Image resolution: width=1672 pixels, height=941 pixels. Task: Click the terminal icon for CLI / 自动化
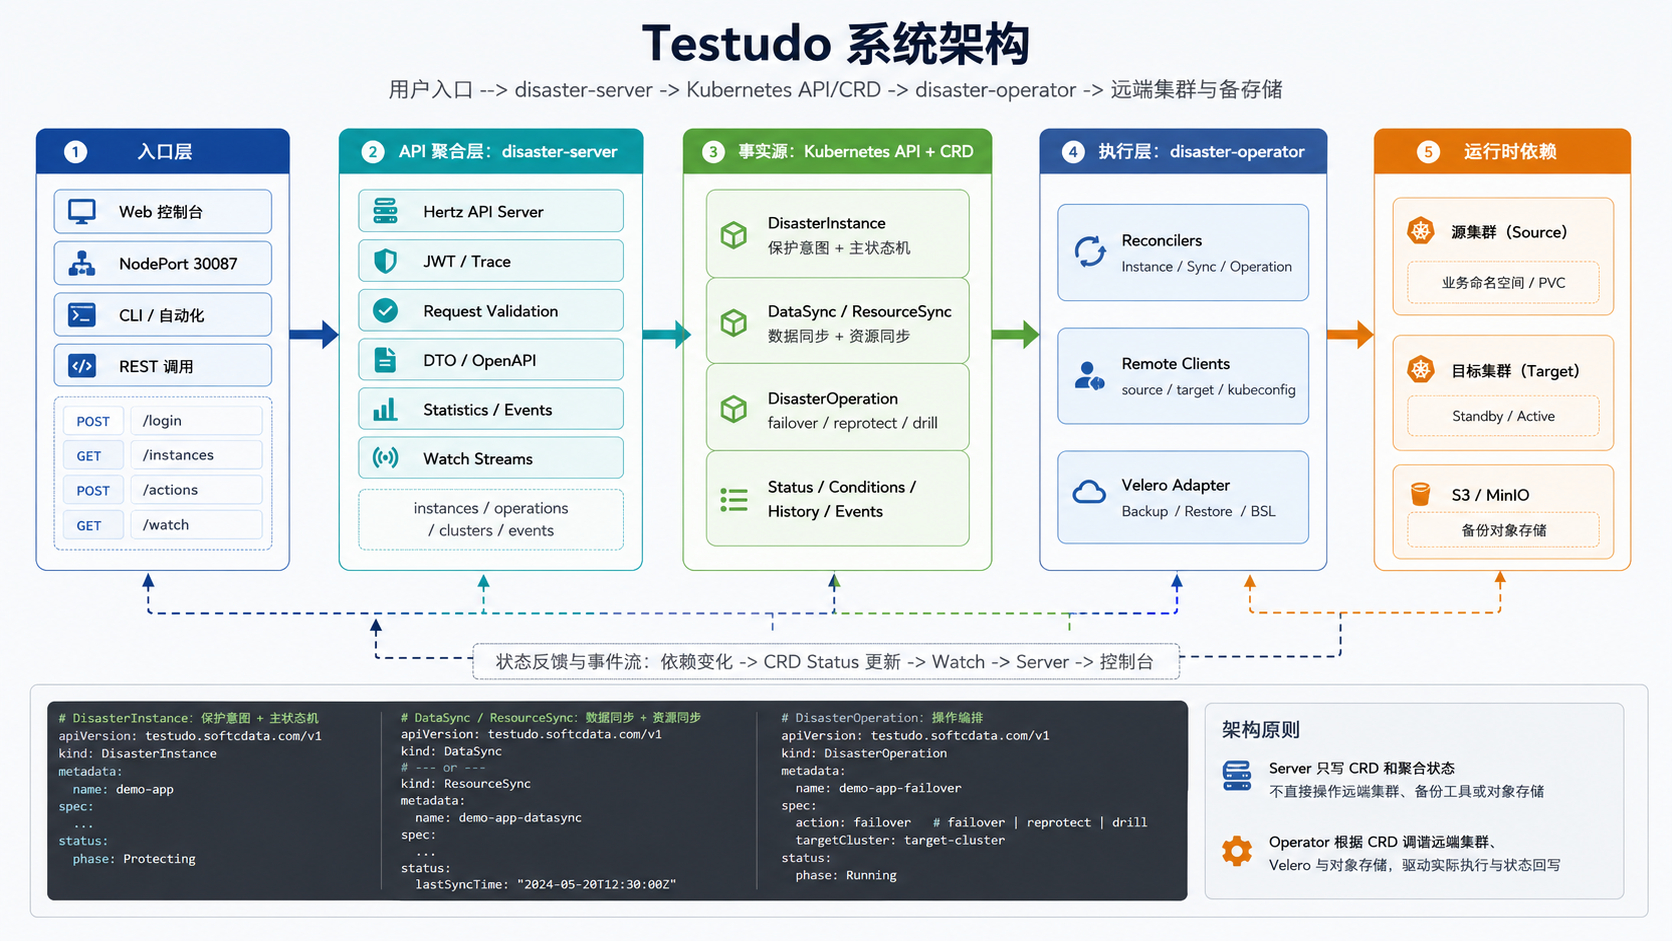pyautogui.click(x=82, y=315)
